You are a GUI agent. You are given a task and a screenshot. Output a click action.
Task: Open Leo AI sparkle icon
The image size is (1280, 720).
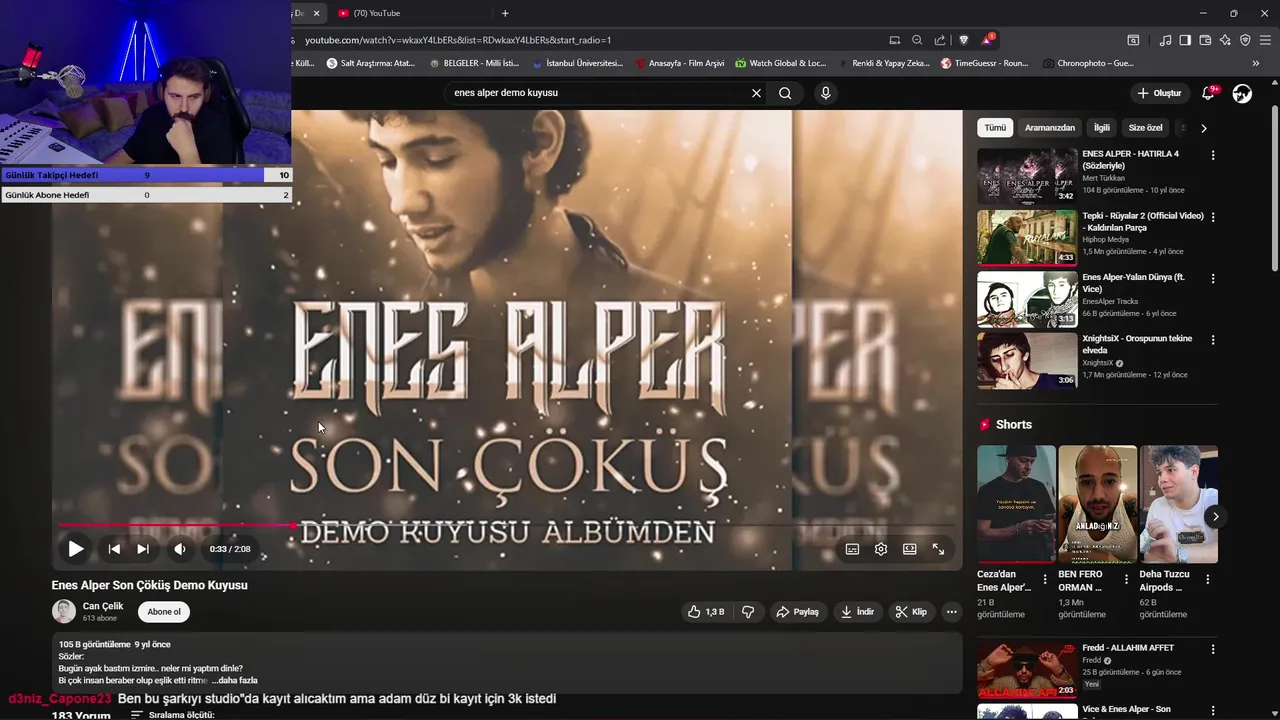click(x=1225, y=40)
